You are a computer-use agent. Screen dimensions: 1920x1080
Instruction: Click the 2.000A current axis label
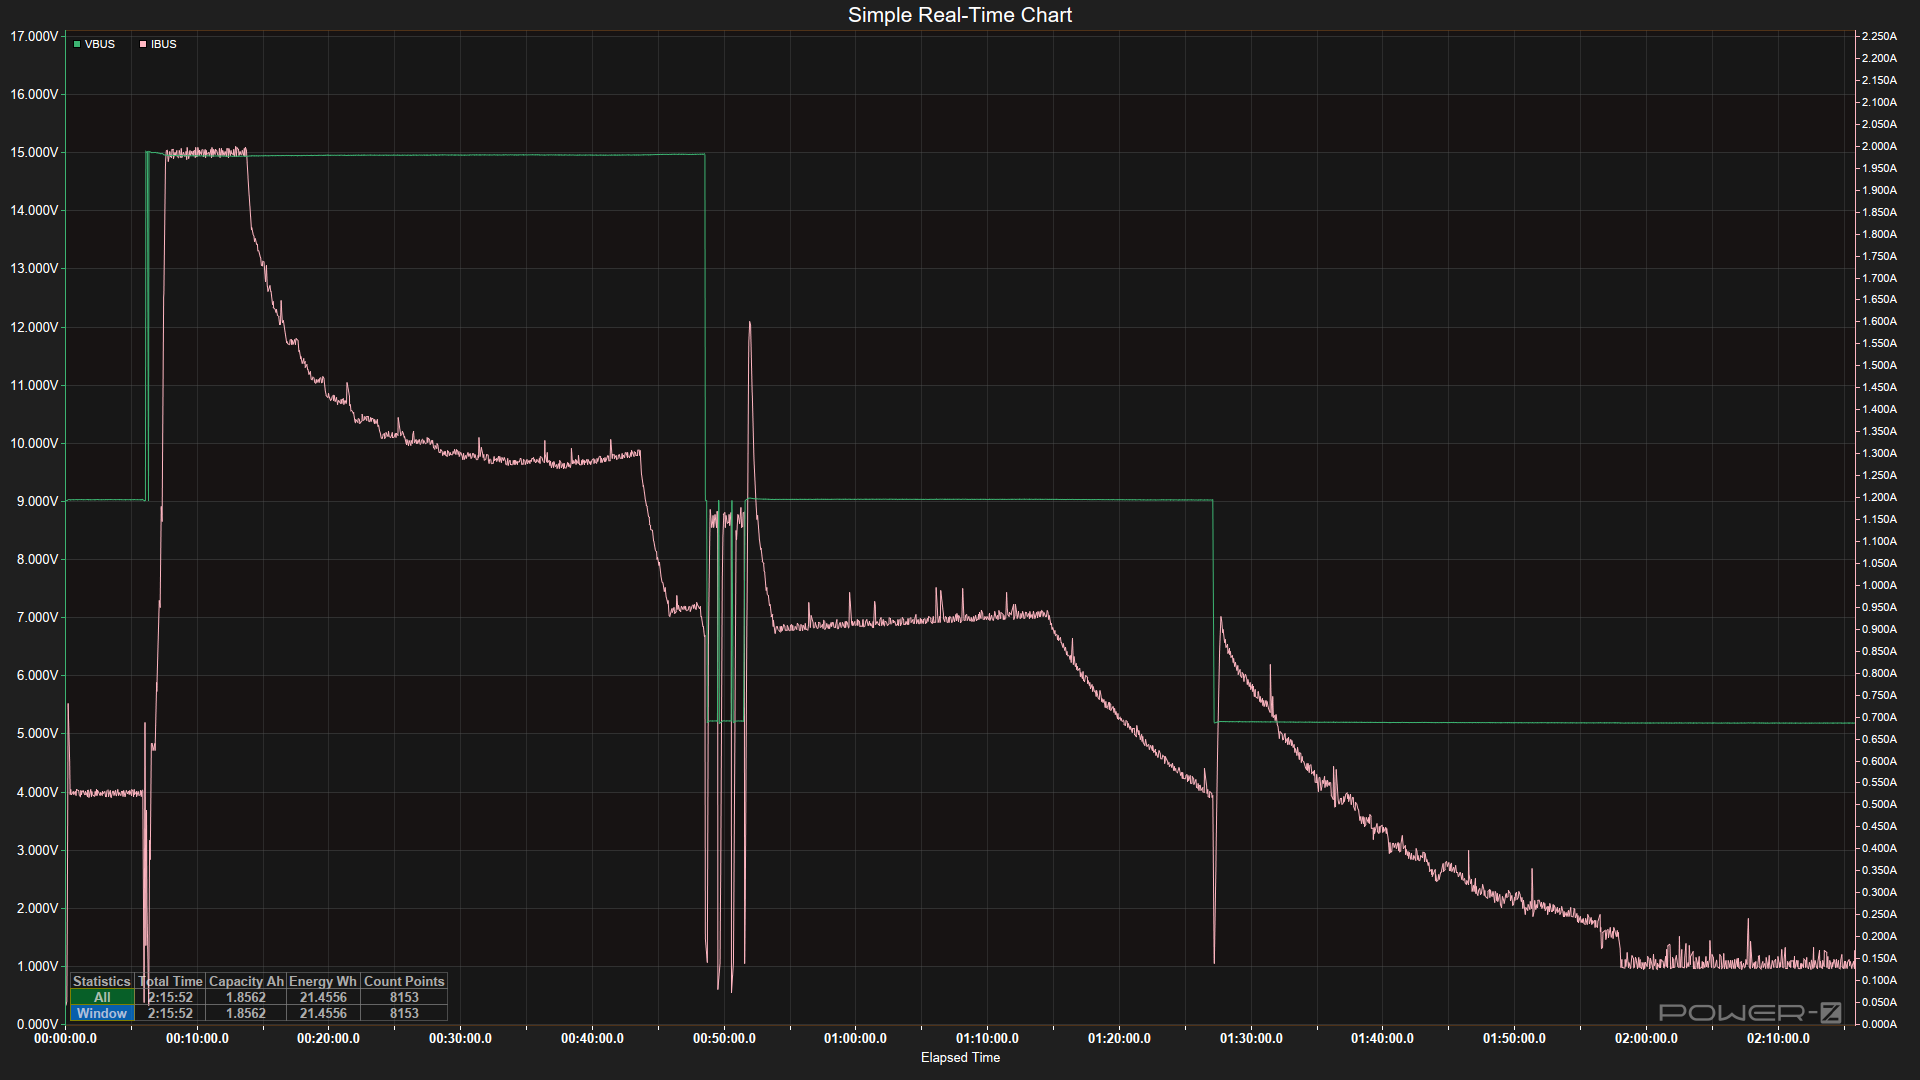tap(1879, 146)
